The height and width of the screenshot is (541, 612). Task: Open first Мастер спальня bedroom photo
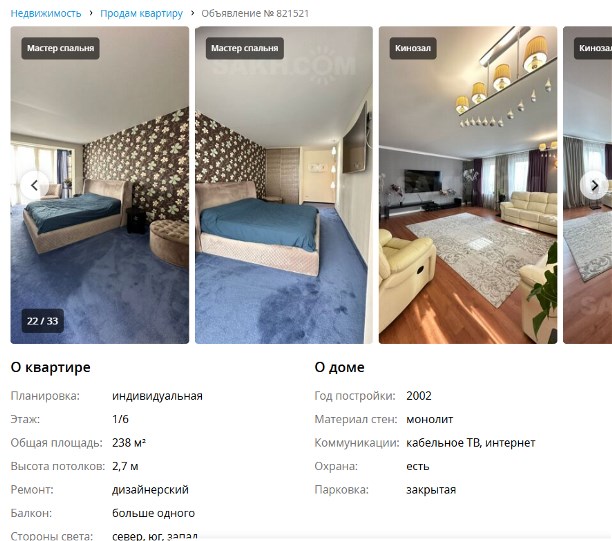[x=100, y=185]
